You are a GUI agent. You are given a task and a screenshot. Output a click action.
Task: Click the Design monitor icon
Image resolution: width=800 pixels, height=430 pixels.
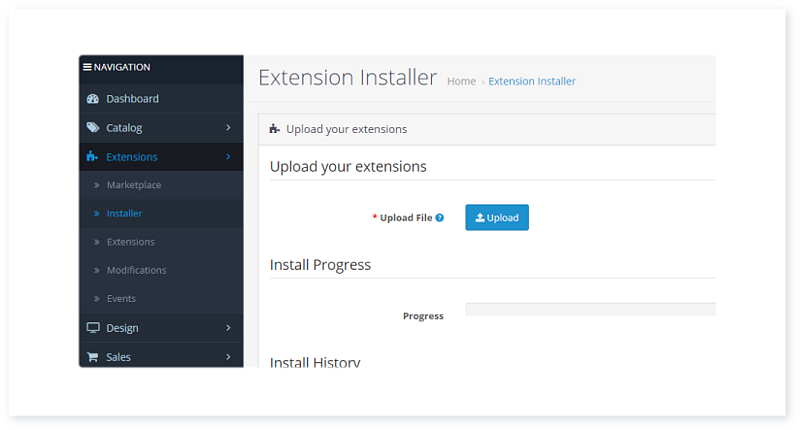click(x=93, y=327)
